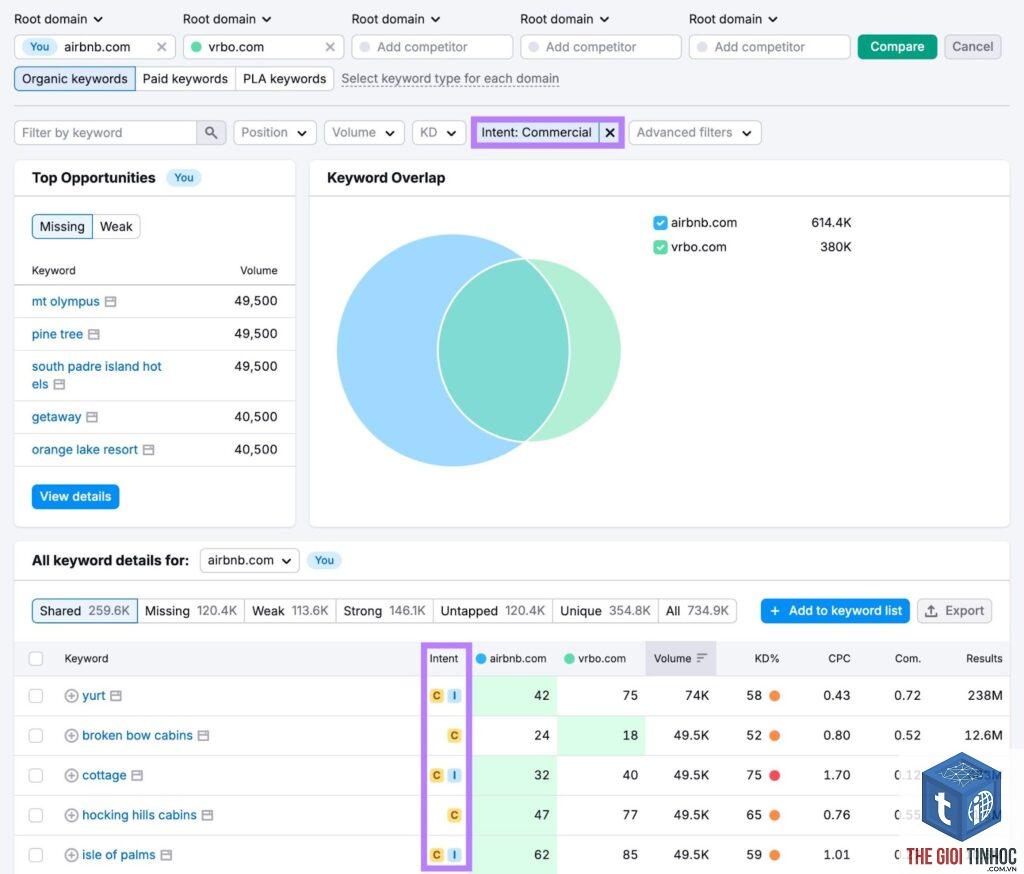Click Commercial intent badge for broken bow cabins
The image size is (1024, 874).
click(x=455, y=736)
